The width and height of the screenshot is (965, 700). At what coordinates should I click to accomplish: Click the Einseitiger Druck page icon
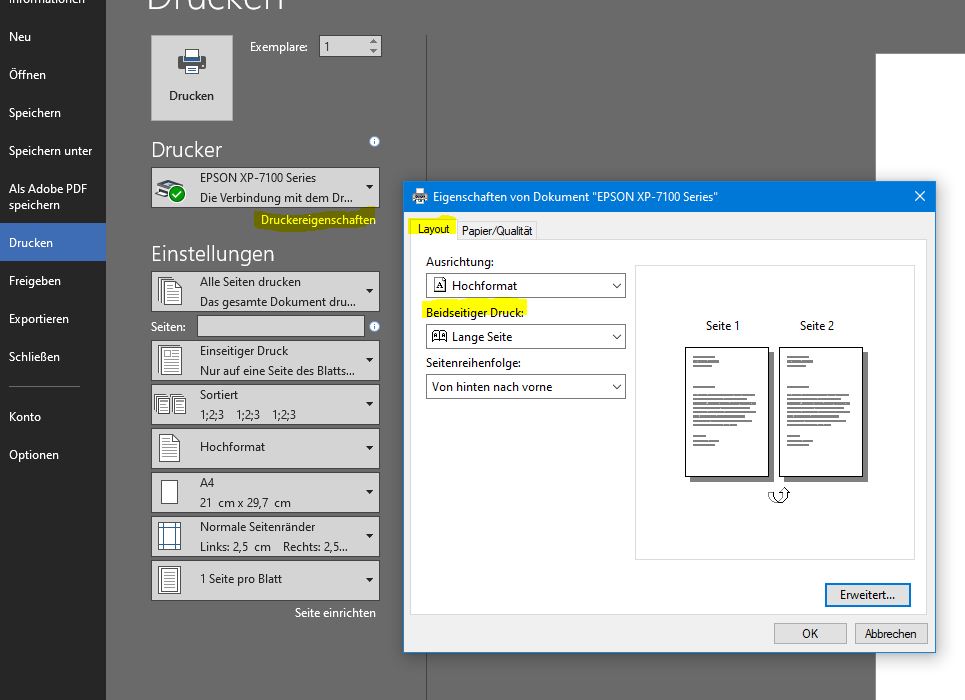[x=170, y=360]
